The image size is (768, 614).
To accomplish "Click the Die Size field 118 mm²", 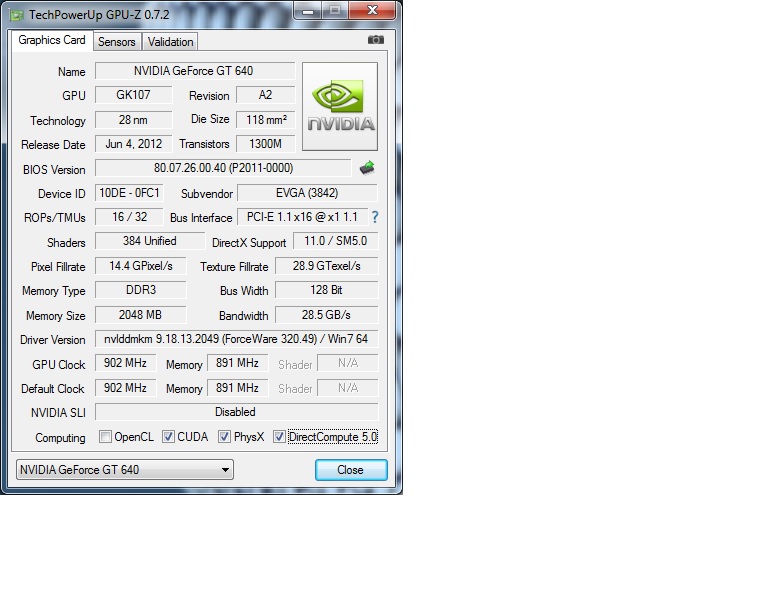I will [265, 119].
